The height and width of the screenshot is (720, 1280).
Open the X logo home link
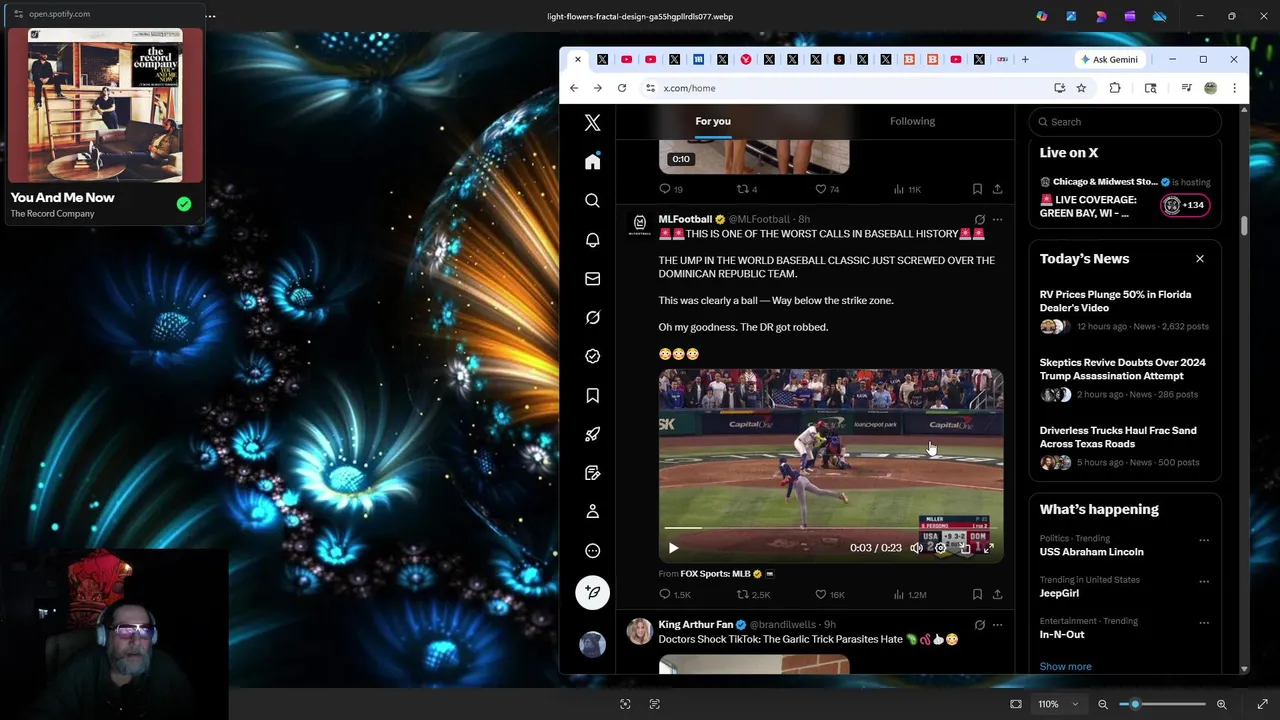(592, 123)
